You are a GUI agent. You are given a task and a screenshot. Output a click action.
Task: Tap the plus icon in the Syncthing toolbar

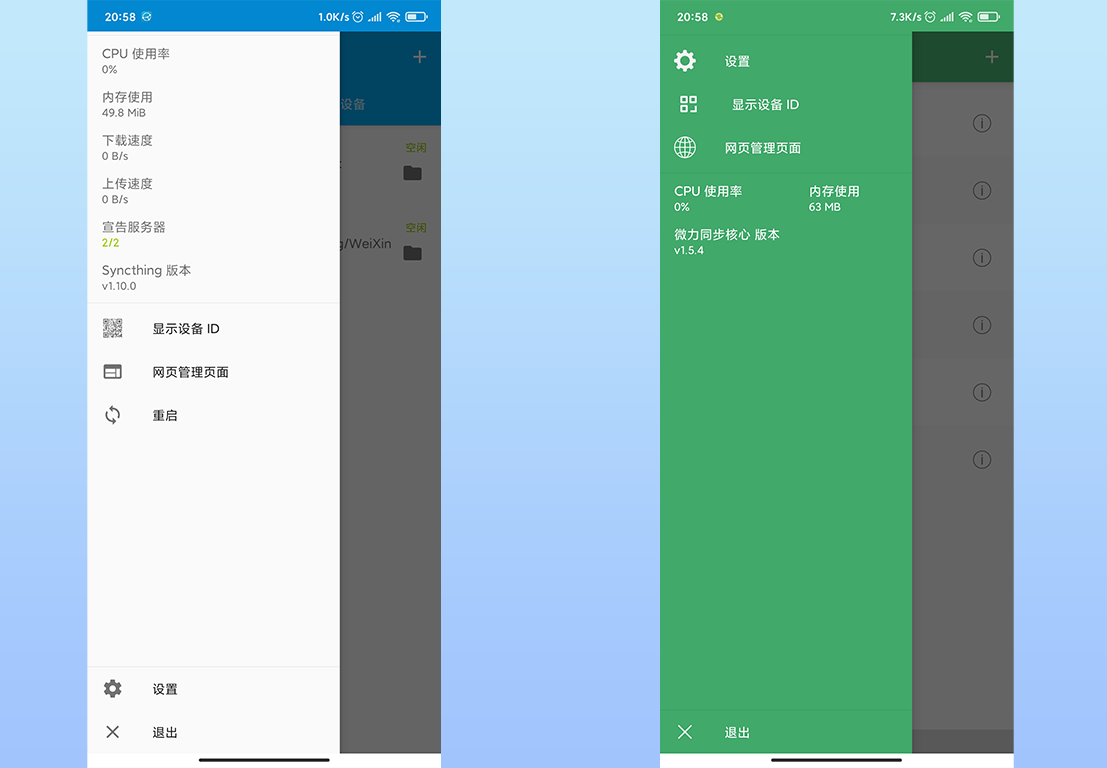point(419,57)
